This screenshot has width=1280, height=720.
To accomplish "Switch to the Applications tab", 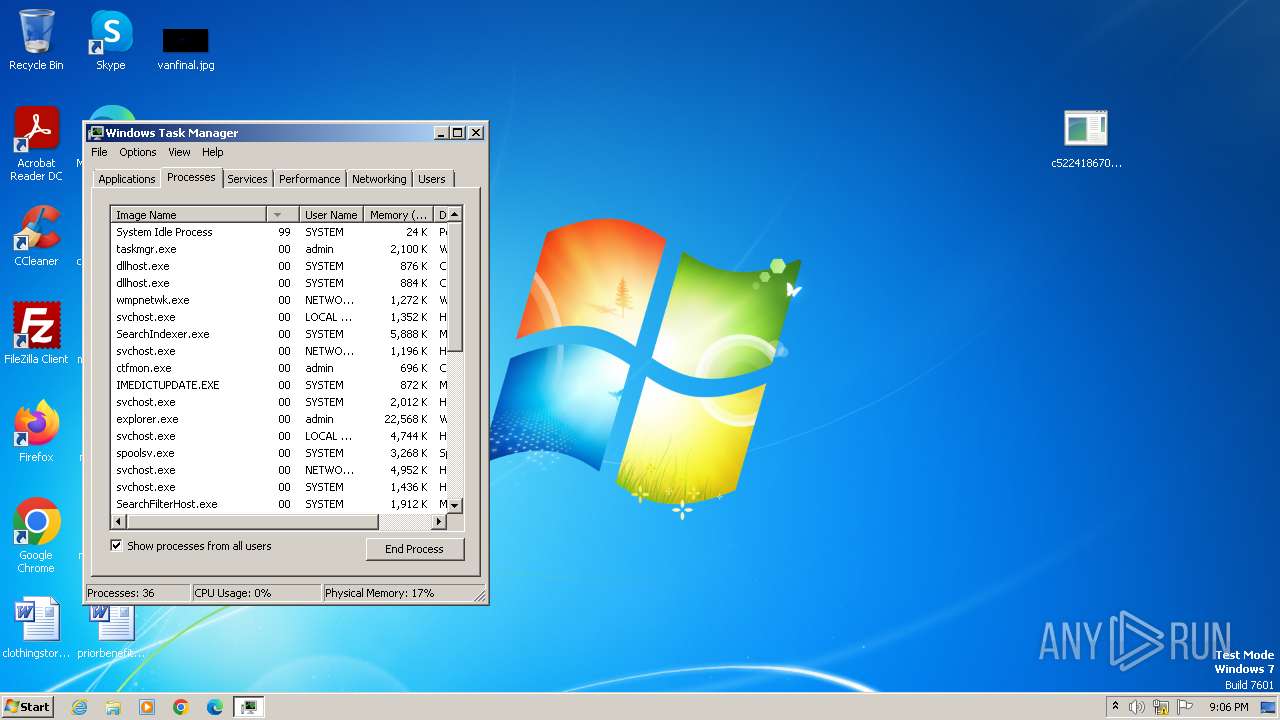I will (127, 179).
